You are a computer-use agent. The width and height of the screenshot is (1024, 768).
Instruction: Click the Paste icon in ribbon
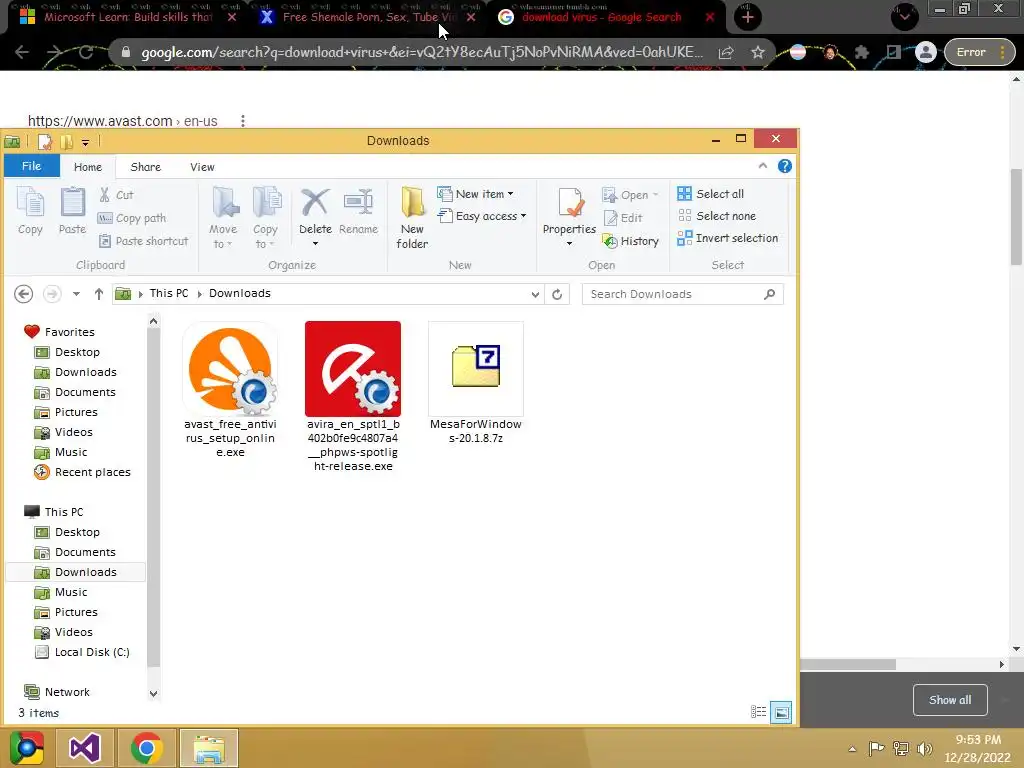click(72, 211)
